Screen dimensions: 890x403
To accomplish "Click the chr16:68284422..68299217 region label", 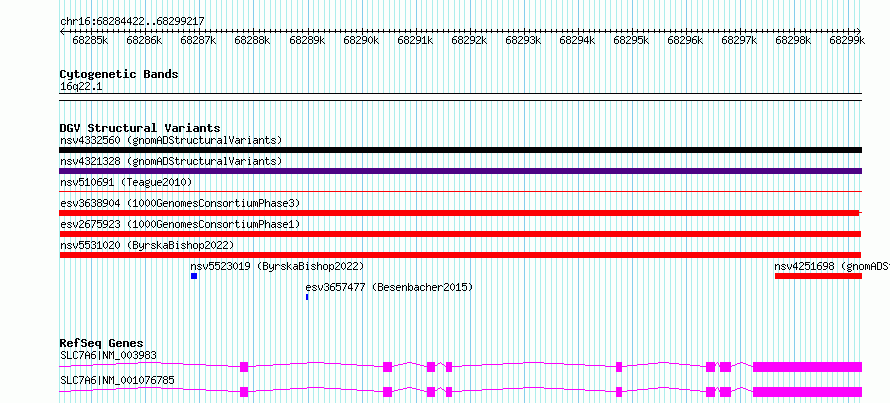I will tap(132, 22).
